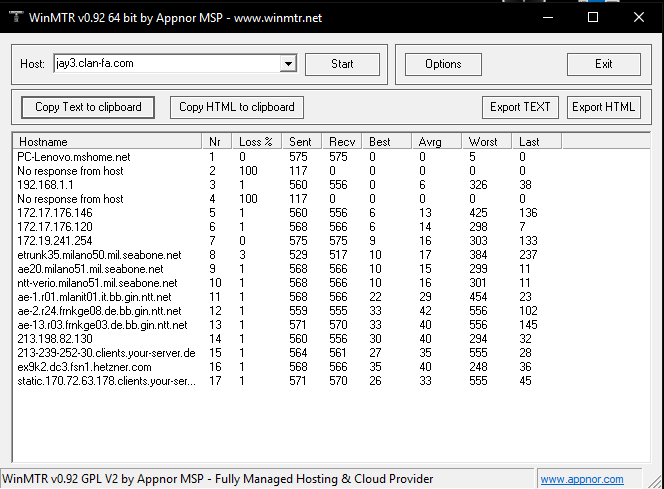
Task: Click the Loss % column header
Action: pyautogui.click(x=257, y=142)
